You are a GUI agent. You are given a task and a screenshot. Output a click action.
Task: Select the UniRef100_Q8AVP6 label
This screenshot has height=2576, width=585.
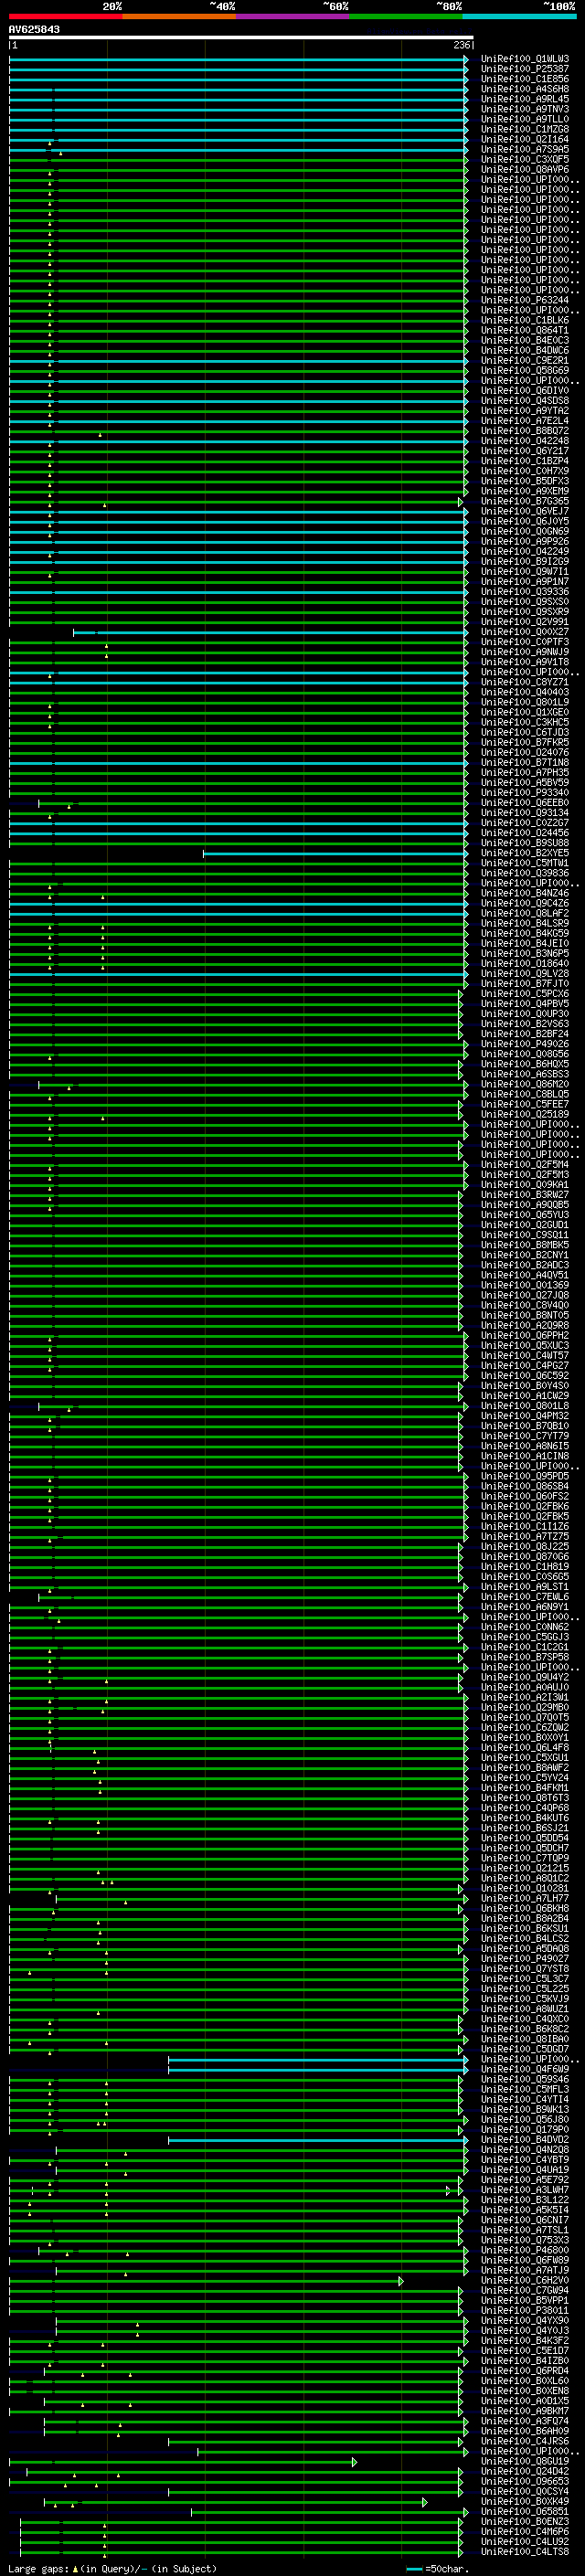(x=524, y=169)
